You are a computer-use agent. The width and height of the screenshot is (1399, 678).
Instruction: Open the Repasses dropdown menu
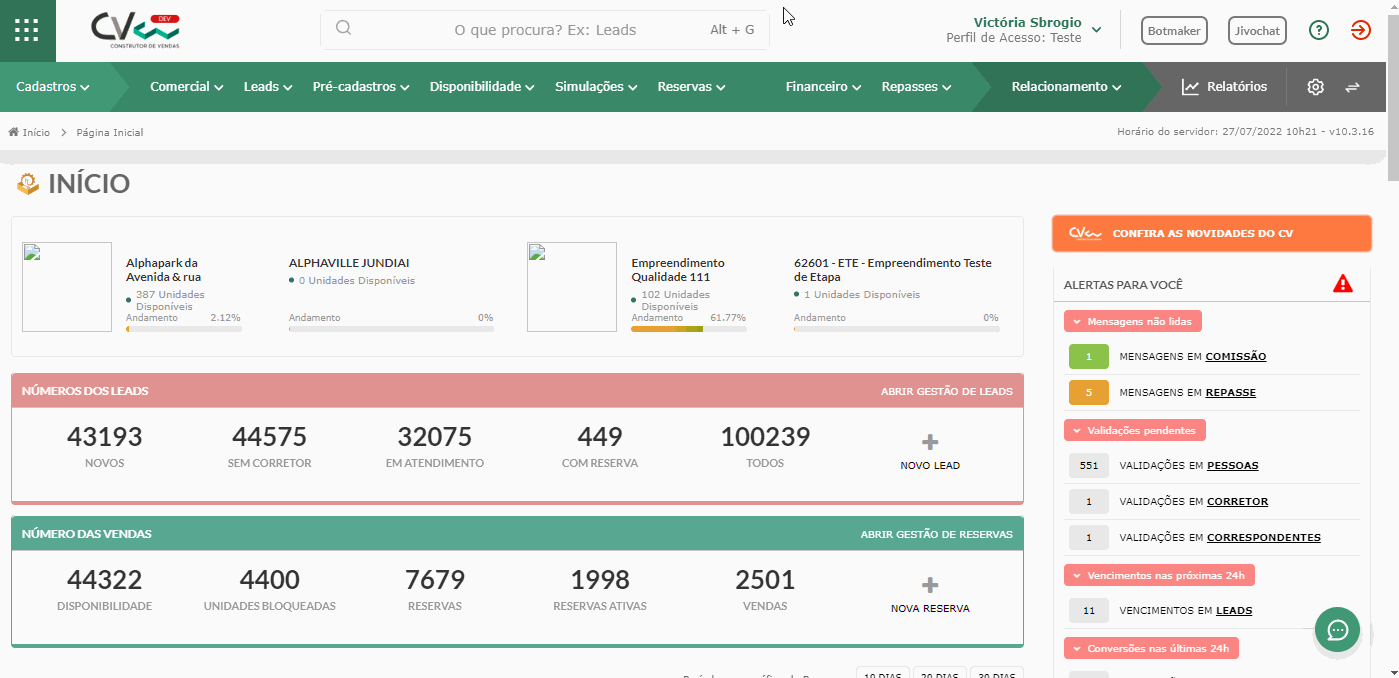[916, 87]
